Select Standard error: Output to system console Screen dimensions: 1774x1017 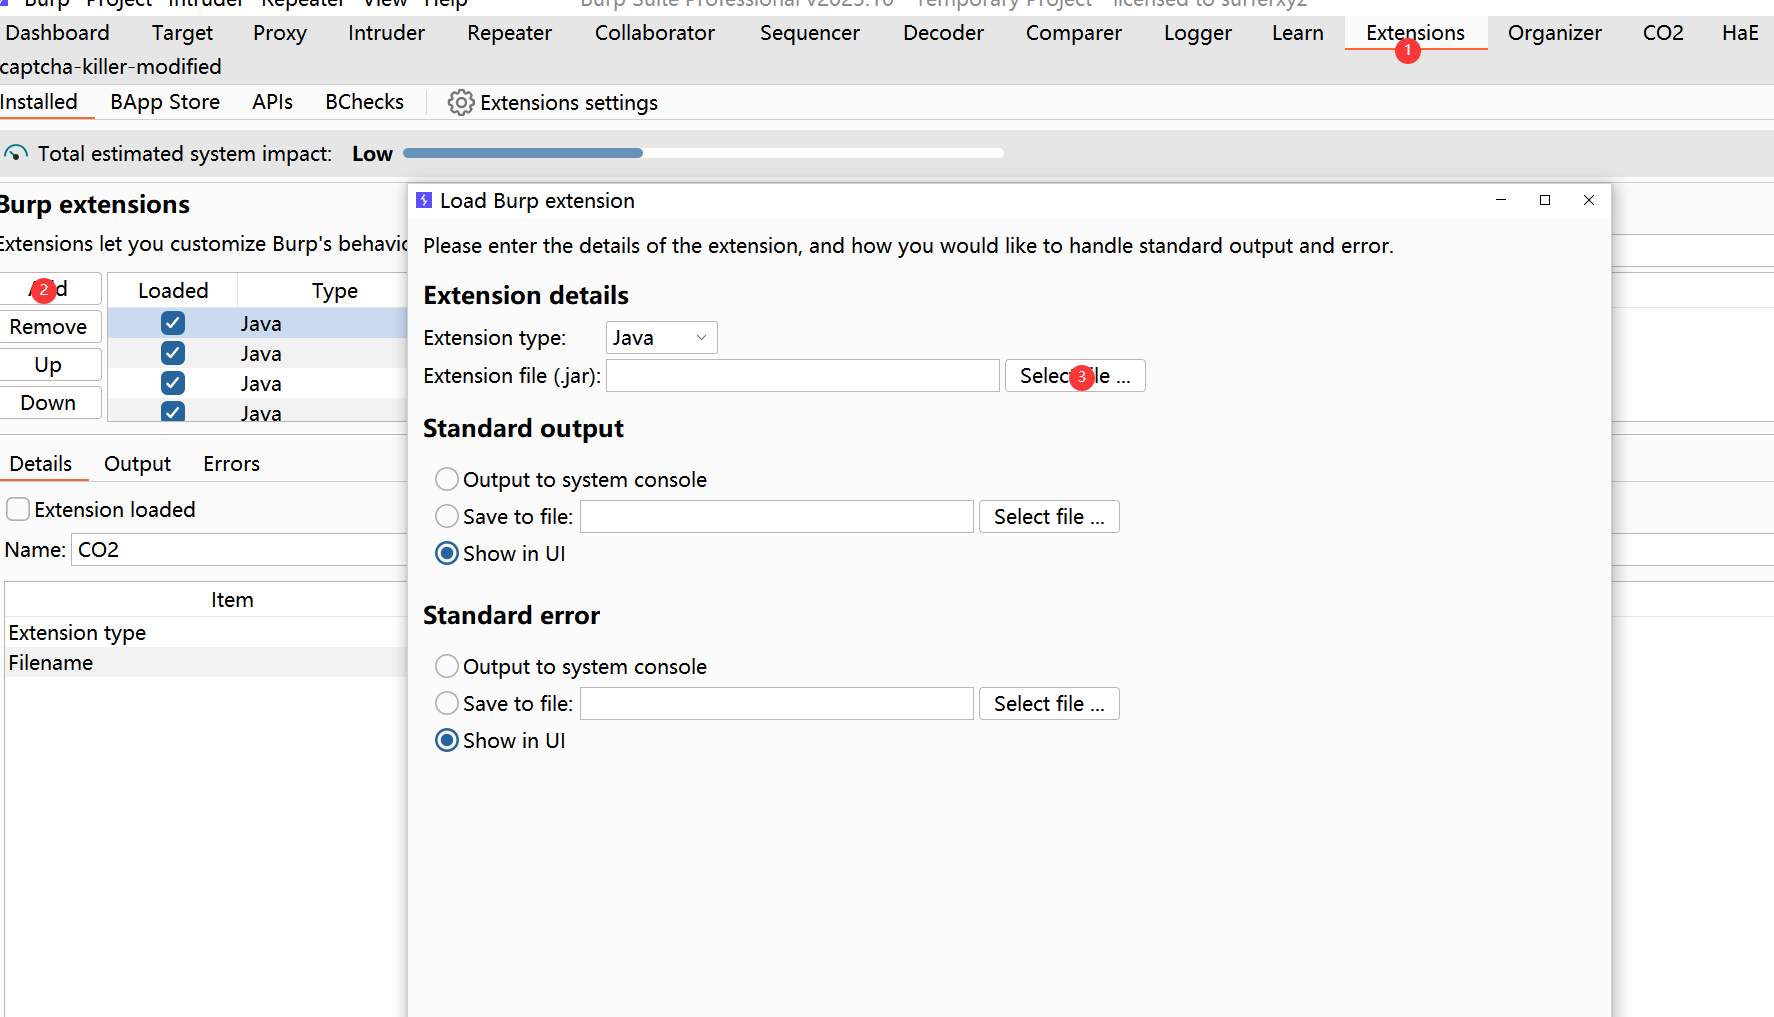(x=447, y=666)
